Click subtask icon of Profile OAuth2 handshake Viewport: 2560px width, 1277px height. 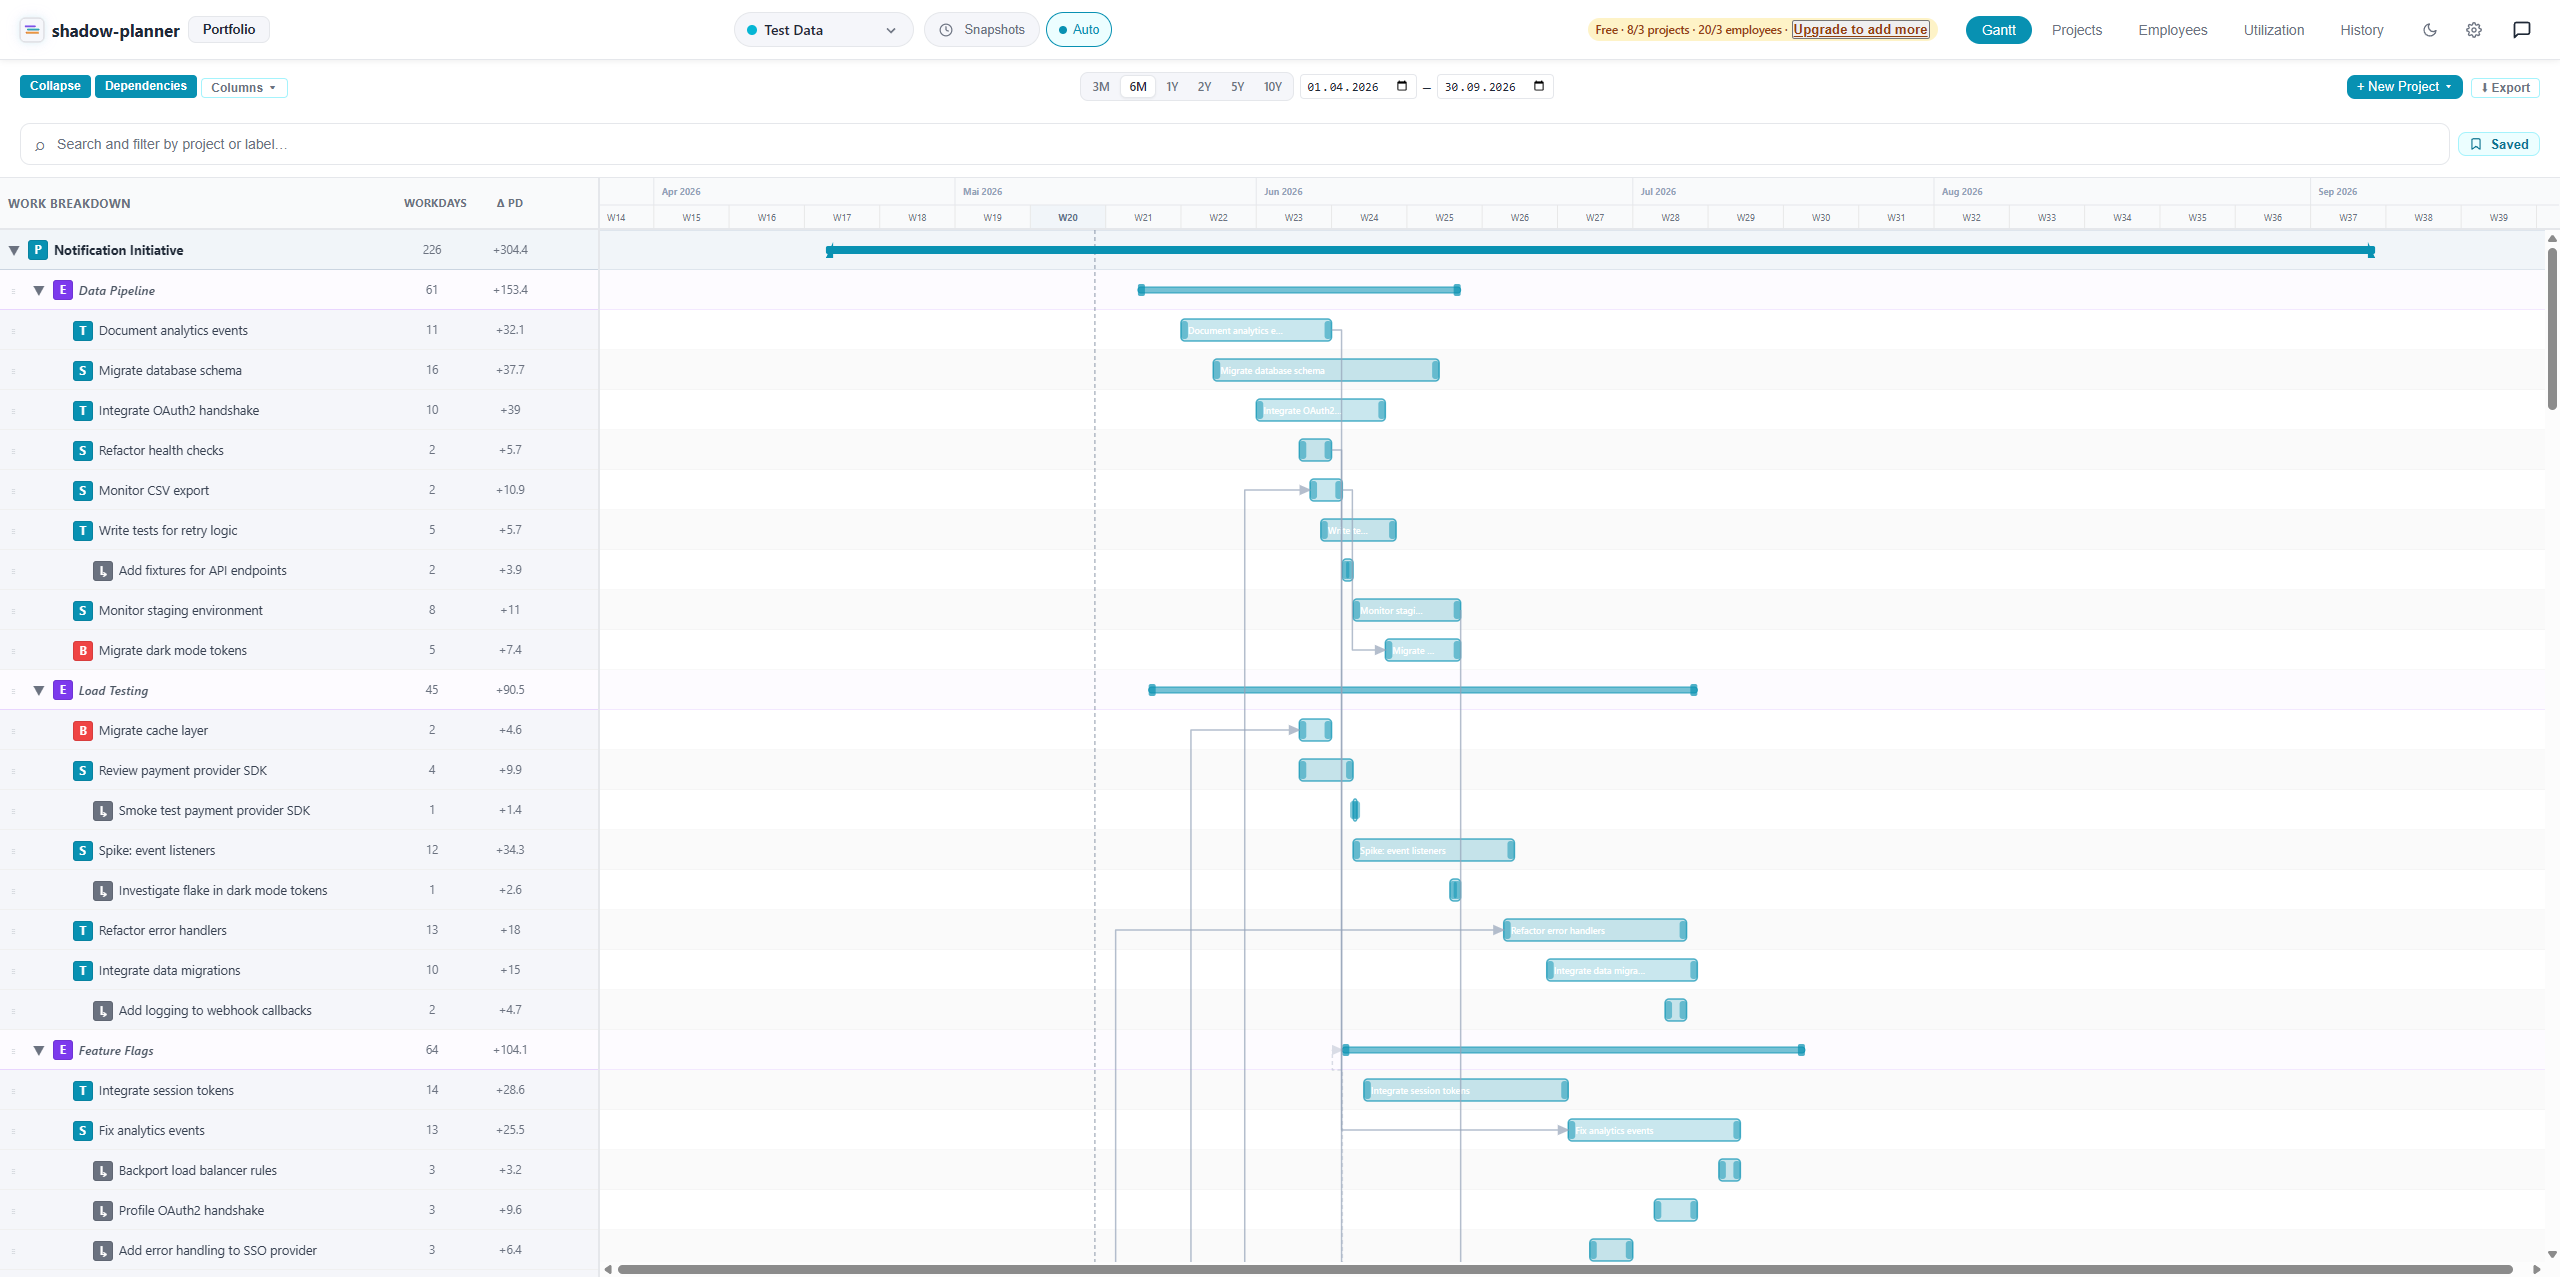pos(103,1210)
